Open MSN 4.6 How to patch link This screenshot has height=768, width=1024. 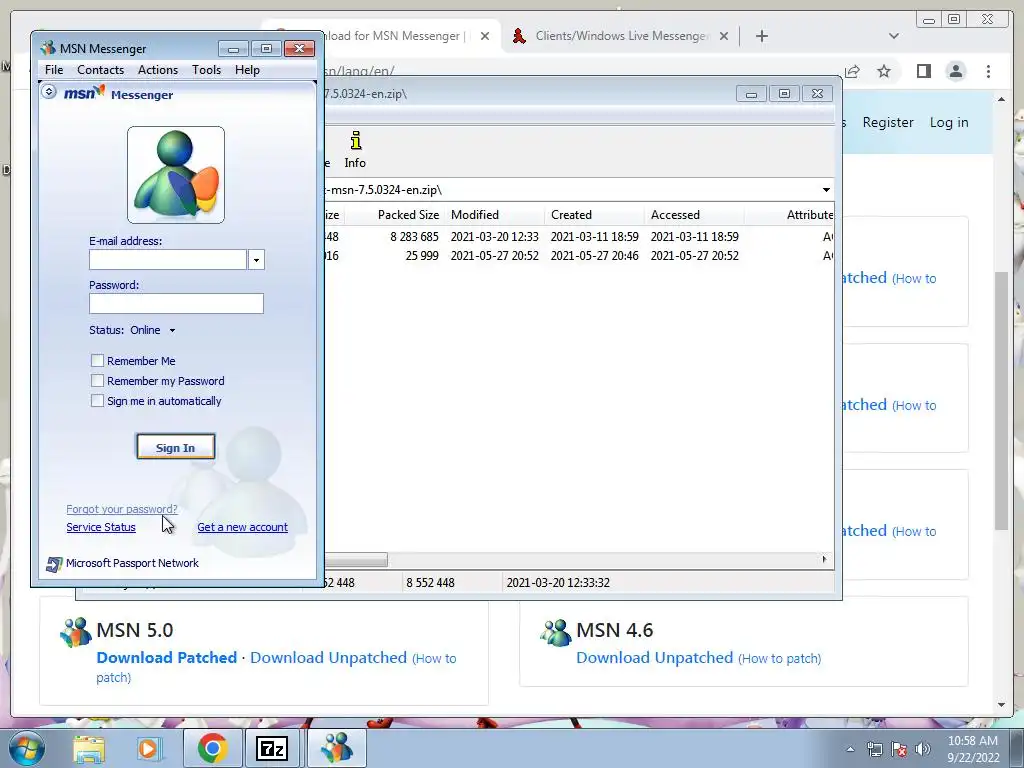click(780, 658)
